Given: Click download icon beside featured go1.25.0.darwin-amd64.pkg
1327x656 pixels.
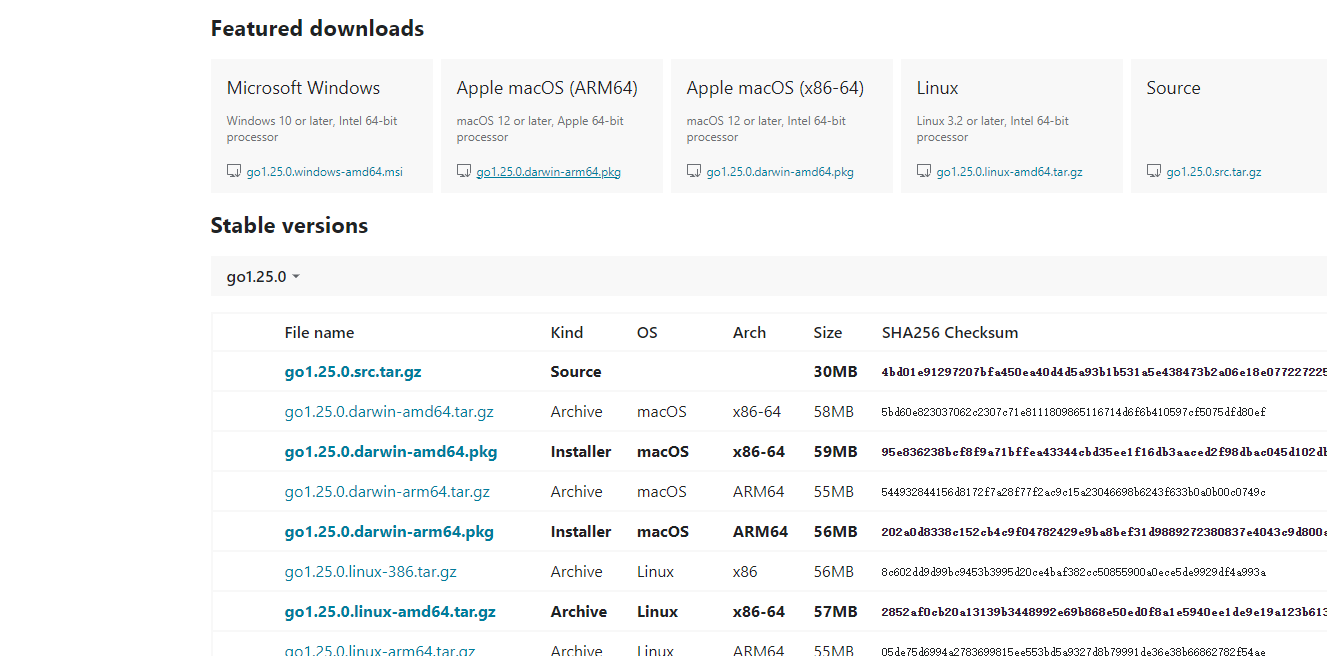Looking at the screenshot, I should pyautogui.click(x=693, y=171).
